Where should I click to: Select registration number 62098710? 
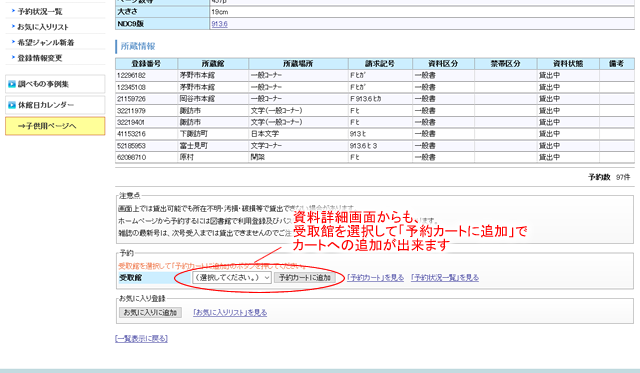(131, 157)
